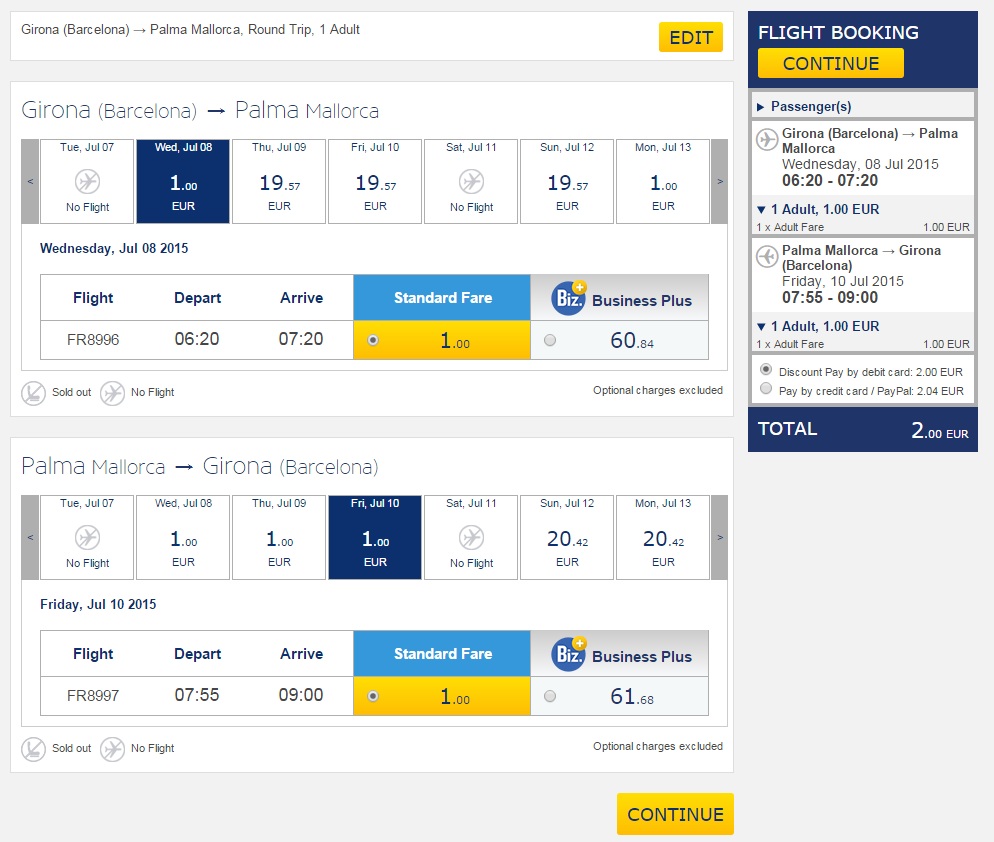Select Business Plus 60.84 fare radio
Viewport: 994px width, 842px height.
pyautogui.click(x=550, y=340)
